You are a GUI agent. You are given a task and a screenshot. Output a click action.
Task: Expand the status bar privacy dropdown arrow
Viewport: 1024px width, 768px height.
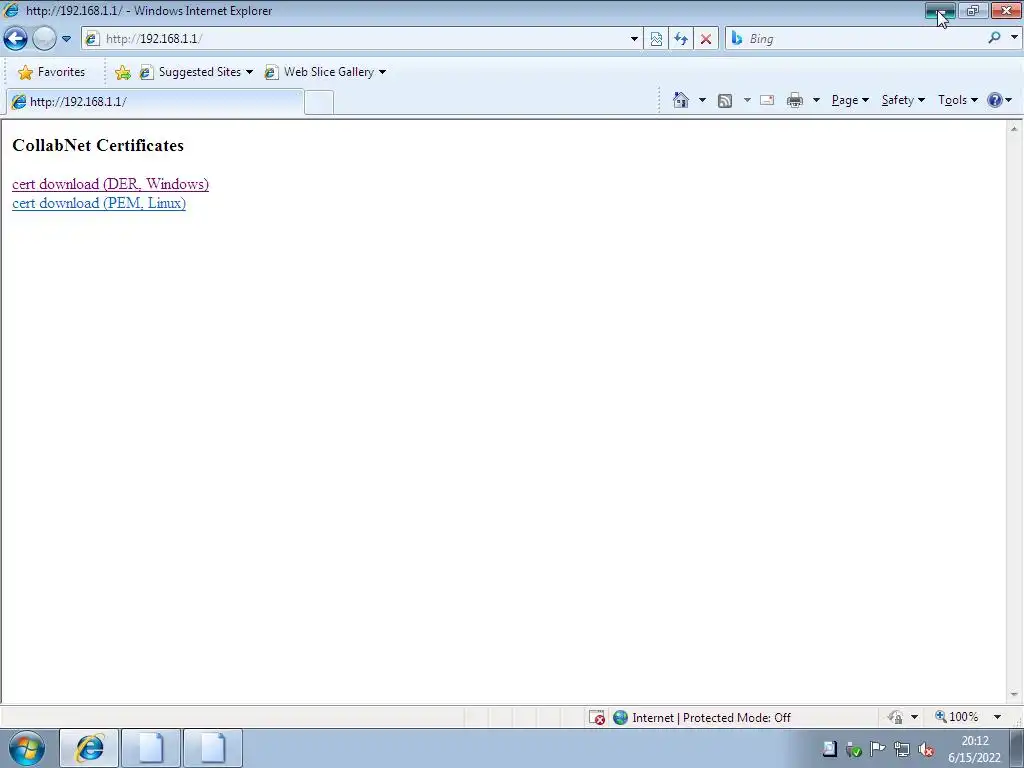tap(914, 717)
